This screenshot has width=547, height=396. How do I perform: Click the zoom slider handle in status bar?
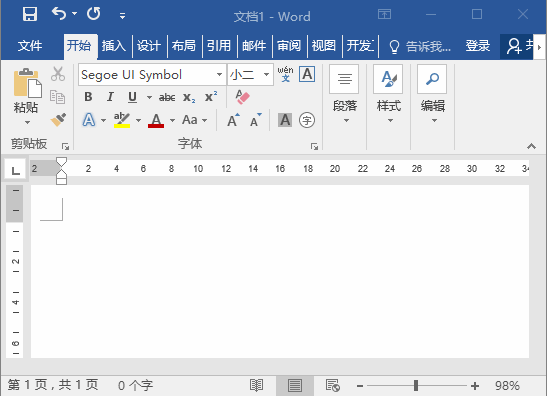tap(415, 386)
